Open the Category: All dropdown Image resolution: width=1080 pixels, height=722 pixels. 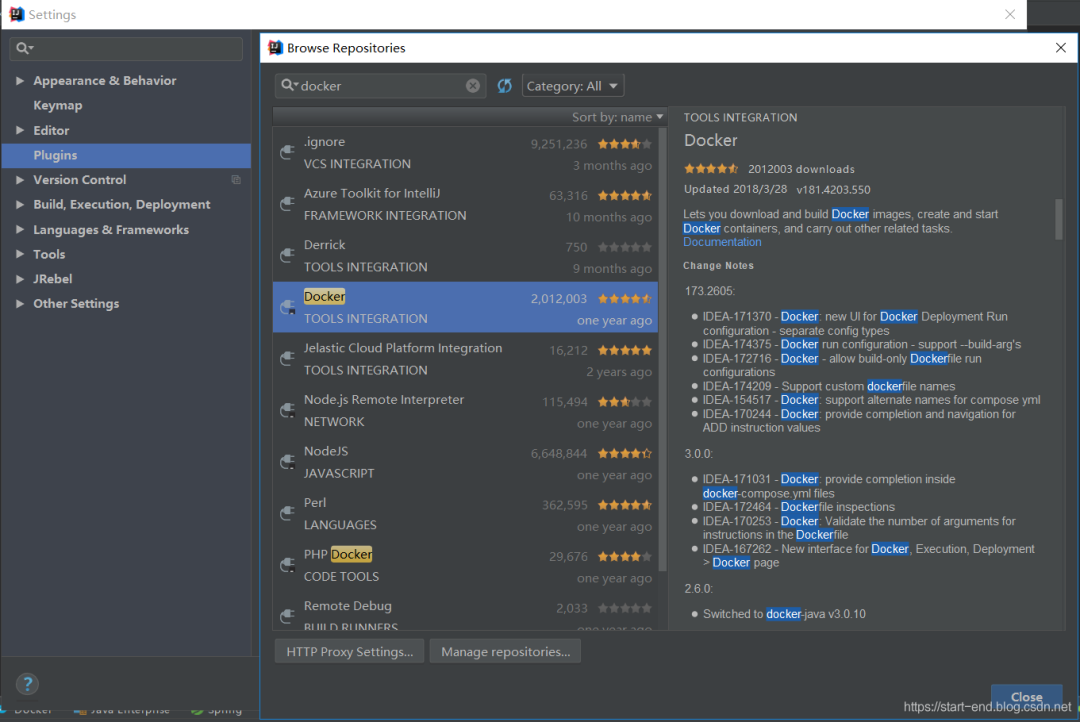572,85
